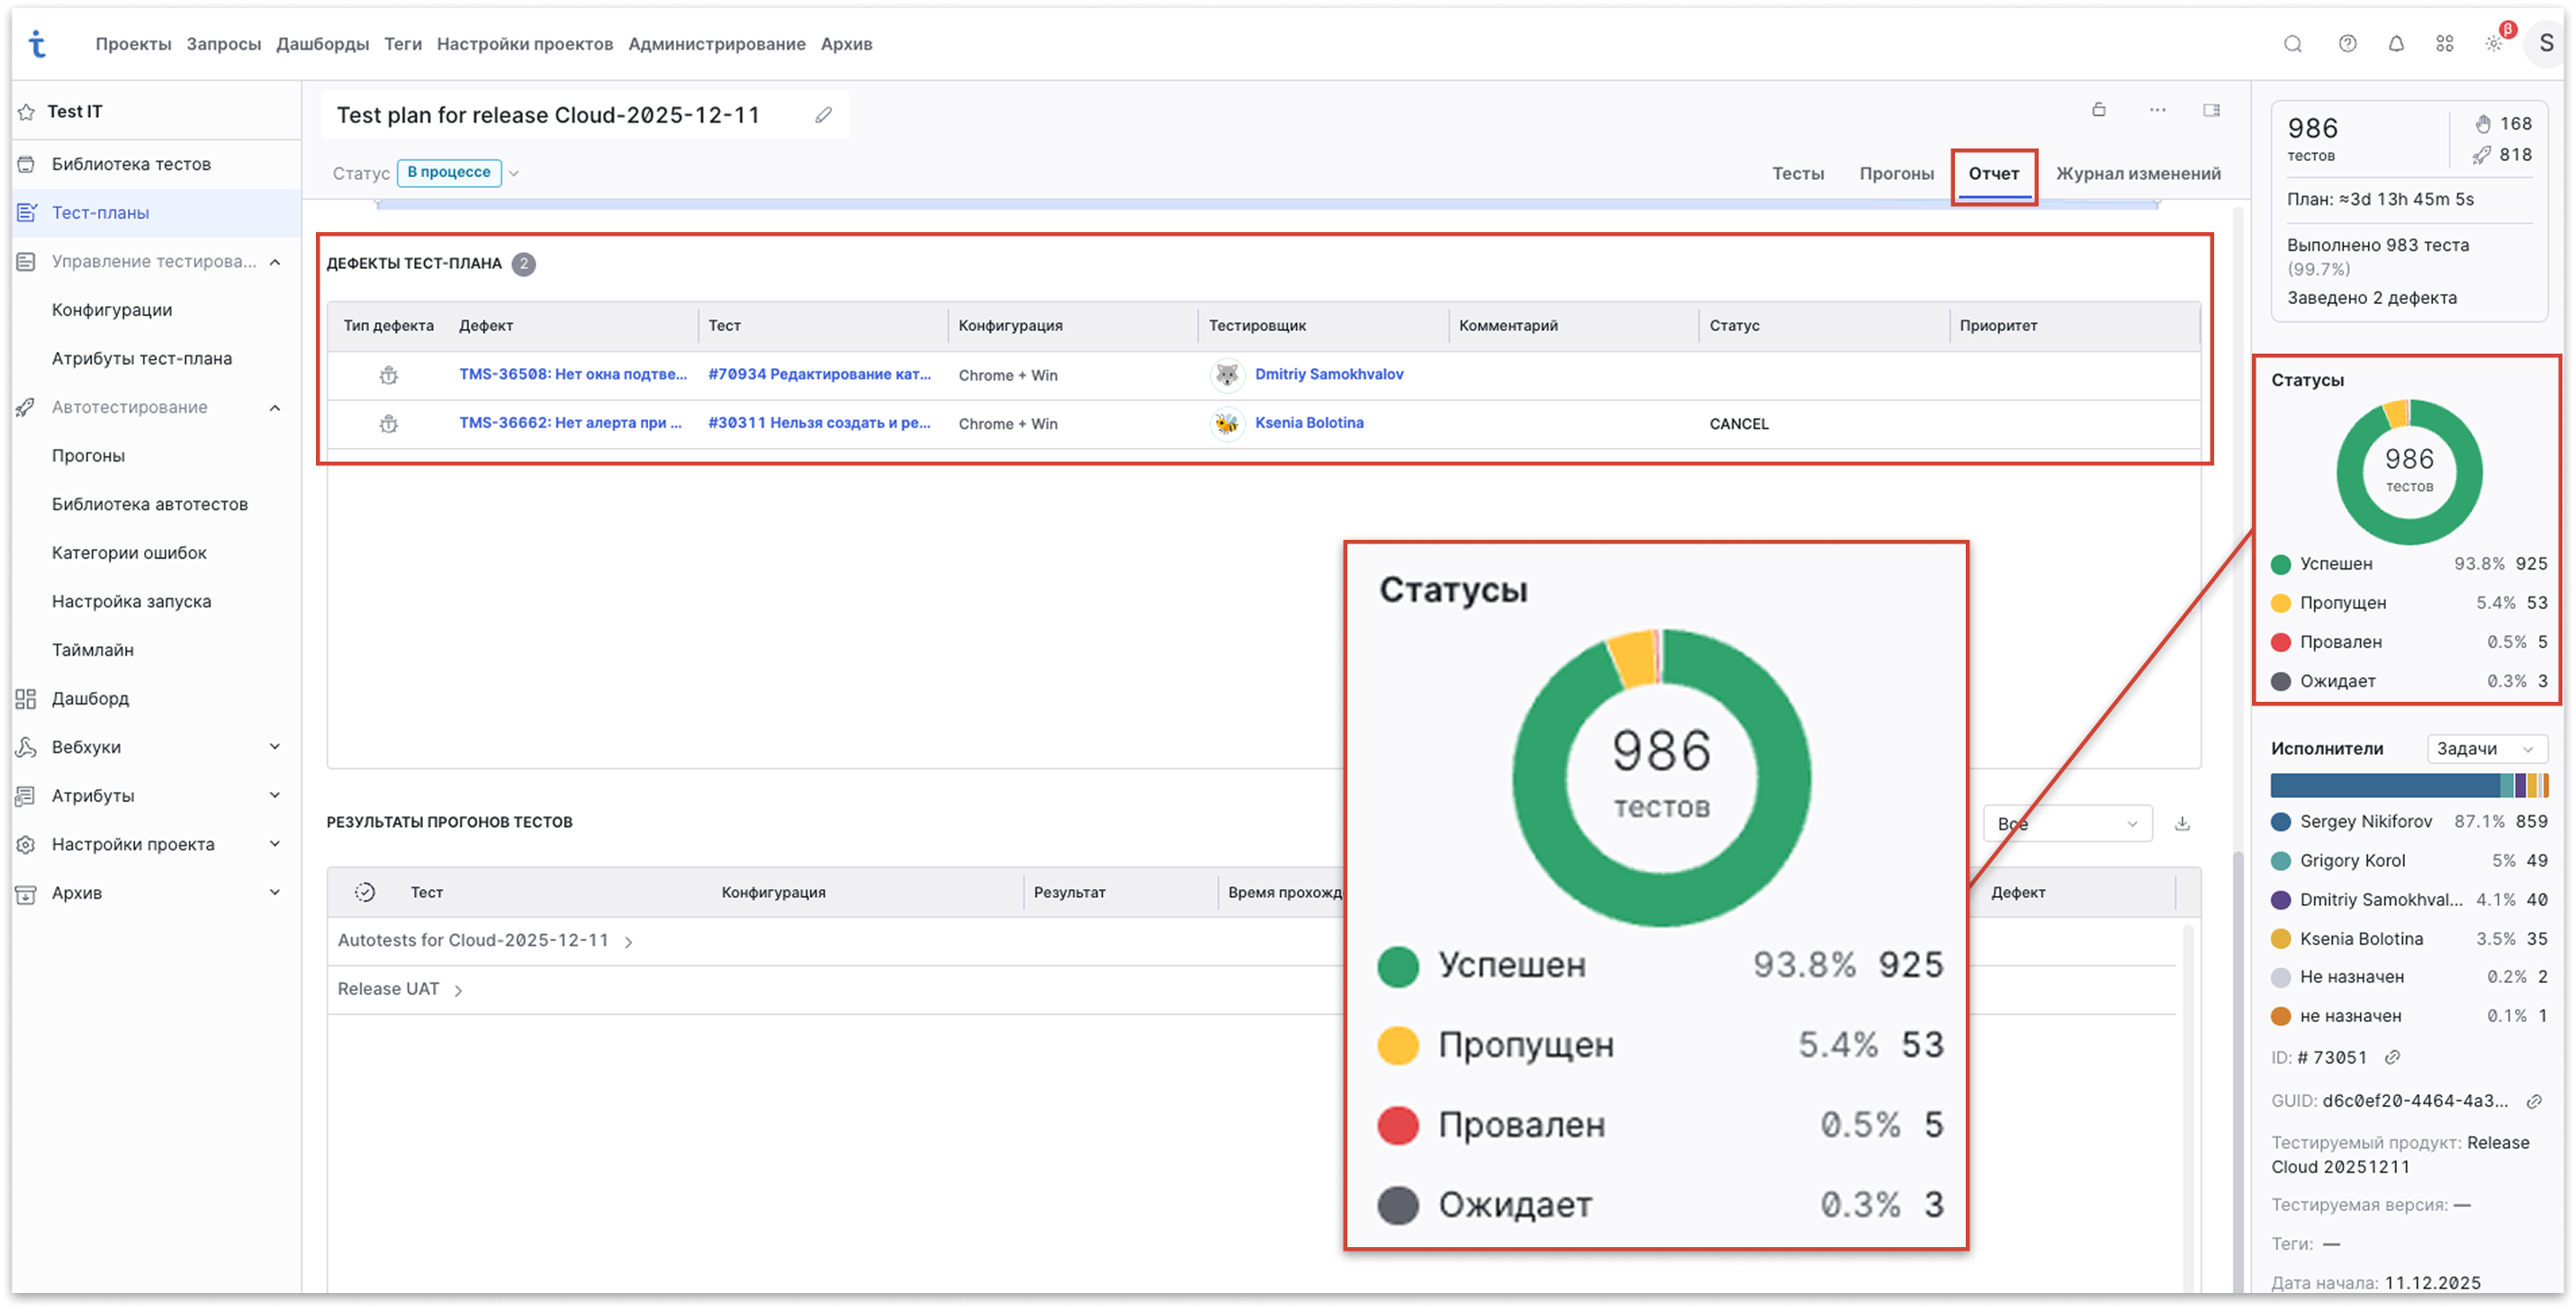Screen dimensions: 2576x1311
Task: Click the search magnifier icon
Action: click(x=2293, y=44)
